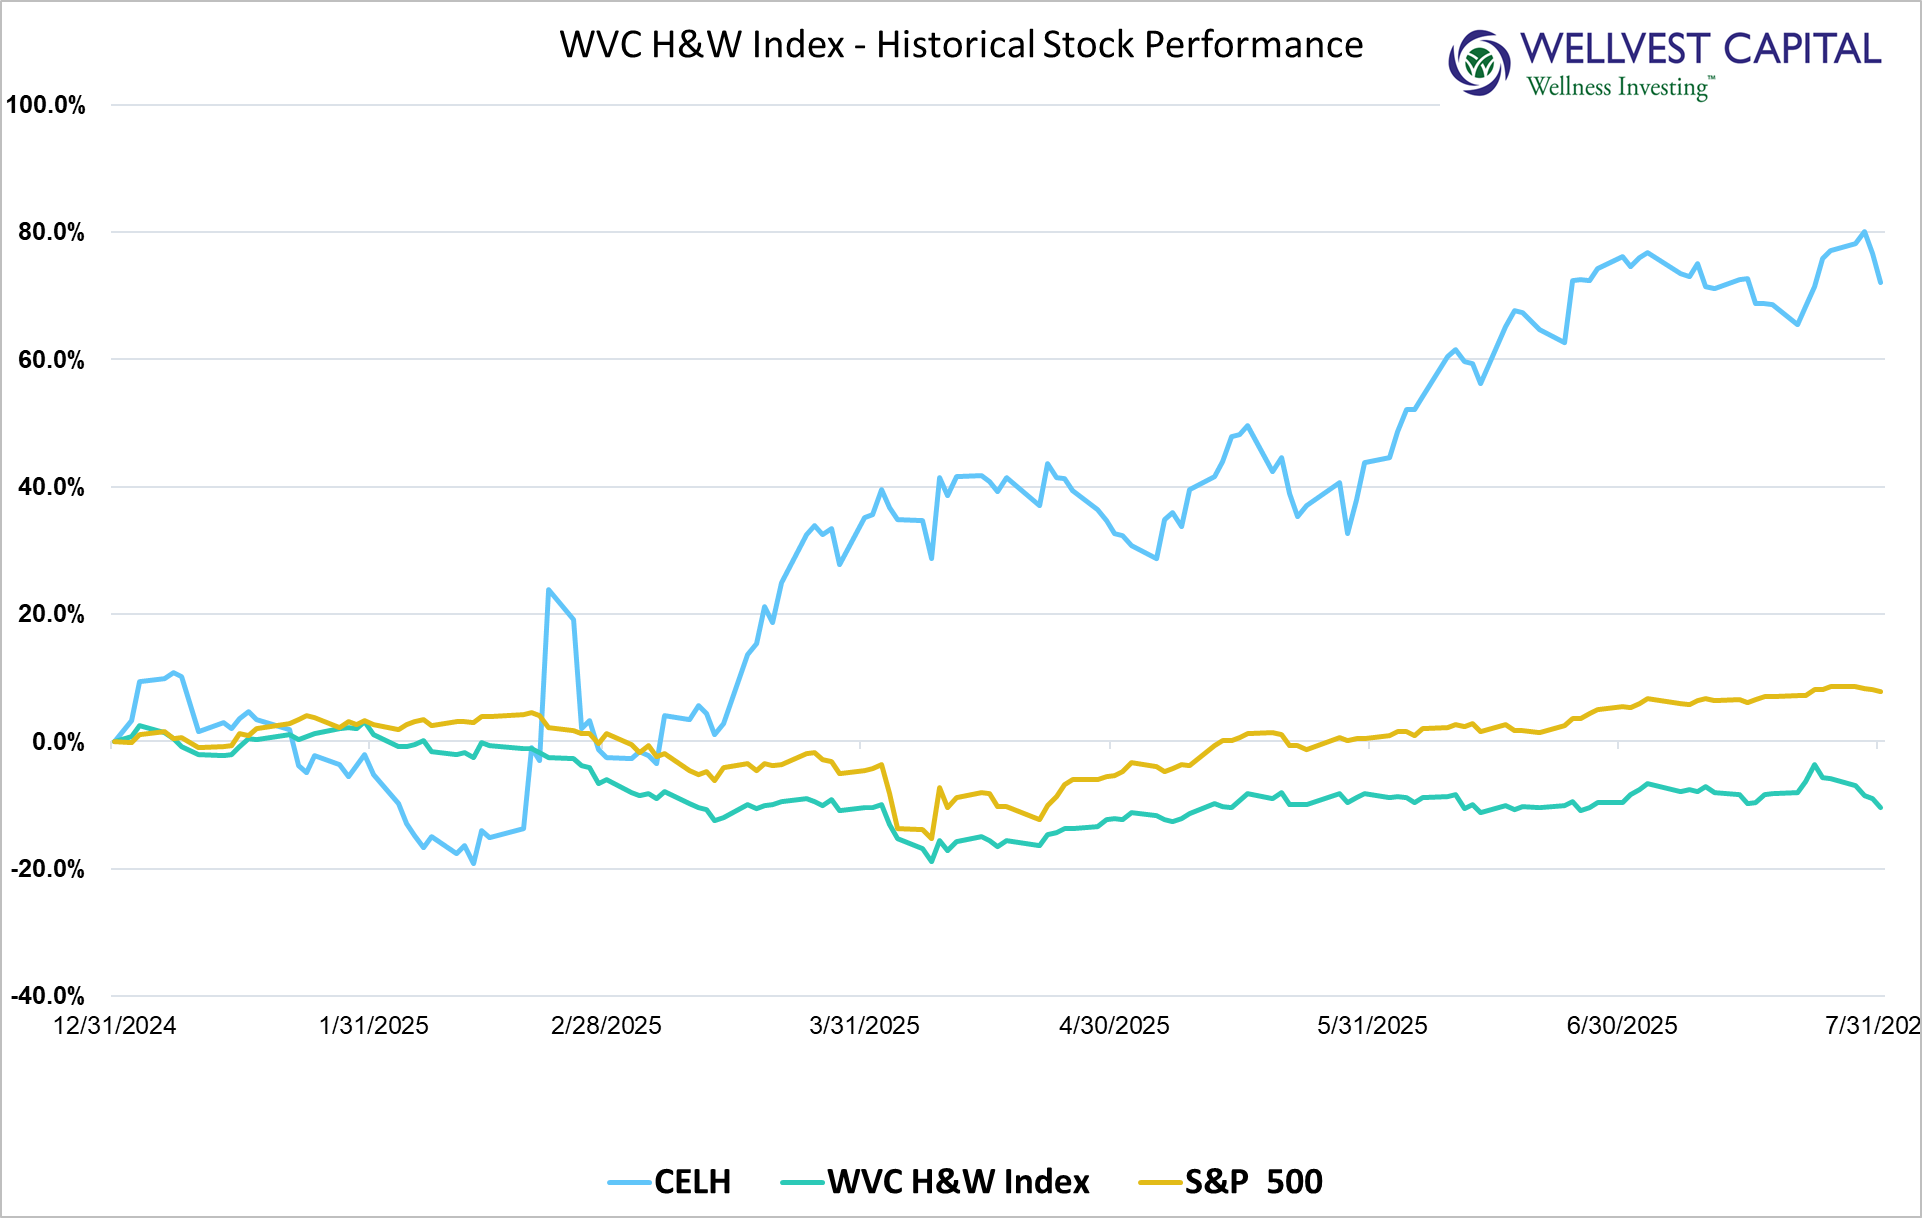Screen dimensions: 1922x1218
Task: Select the -40.0% y-axis label
Action: (x=47, y=996)
